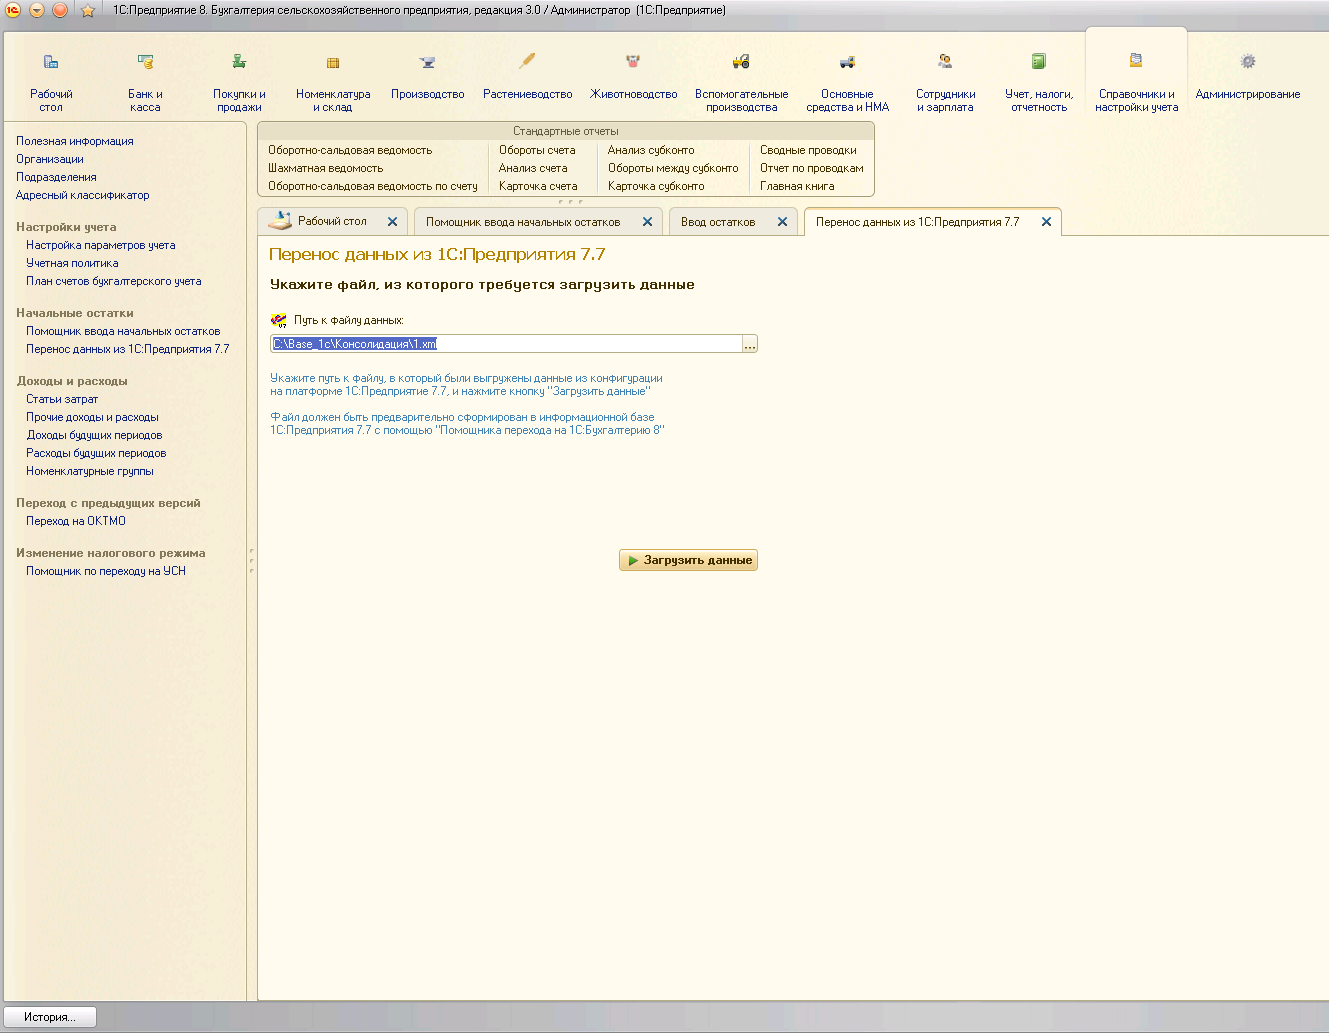Image resolution: width=1329 pixels, height=1033 pixels.
Task: Close the Перенос данных из 1С:Предприятия 7.7 tab
Action: [x=1046, y=222]
